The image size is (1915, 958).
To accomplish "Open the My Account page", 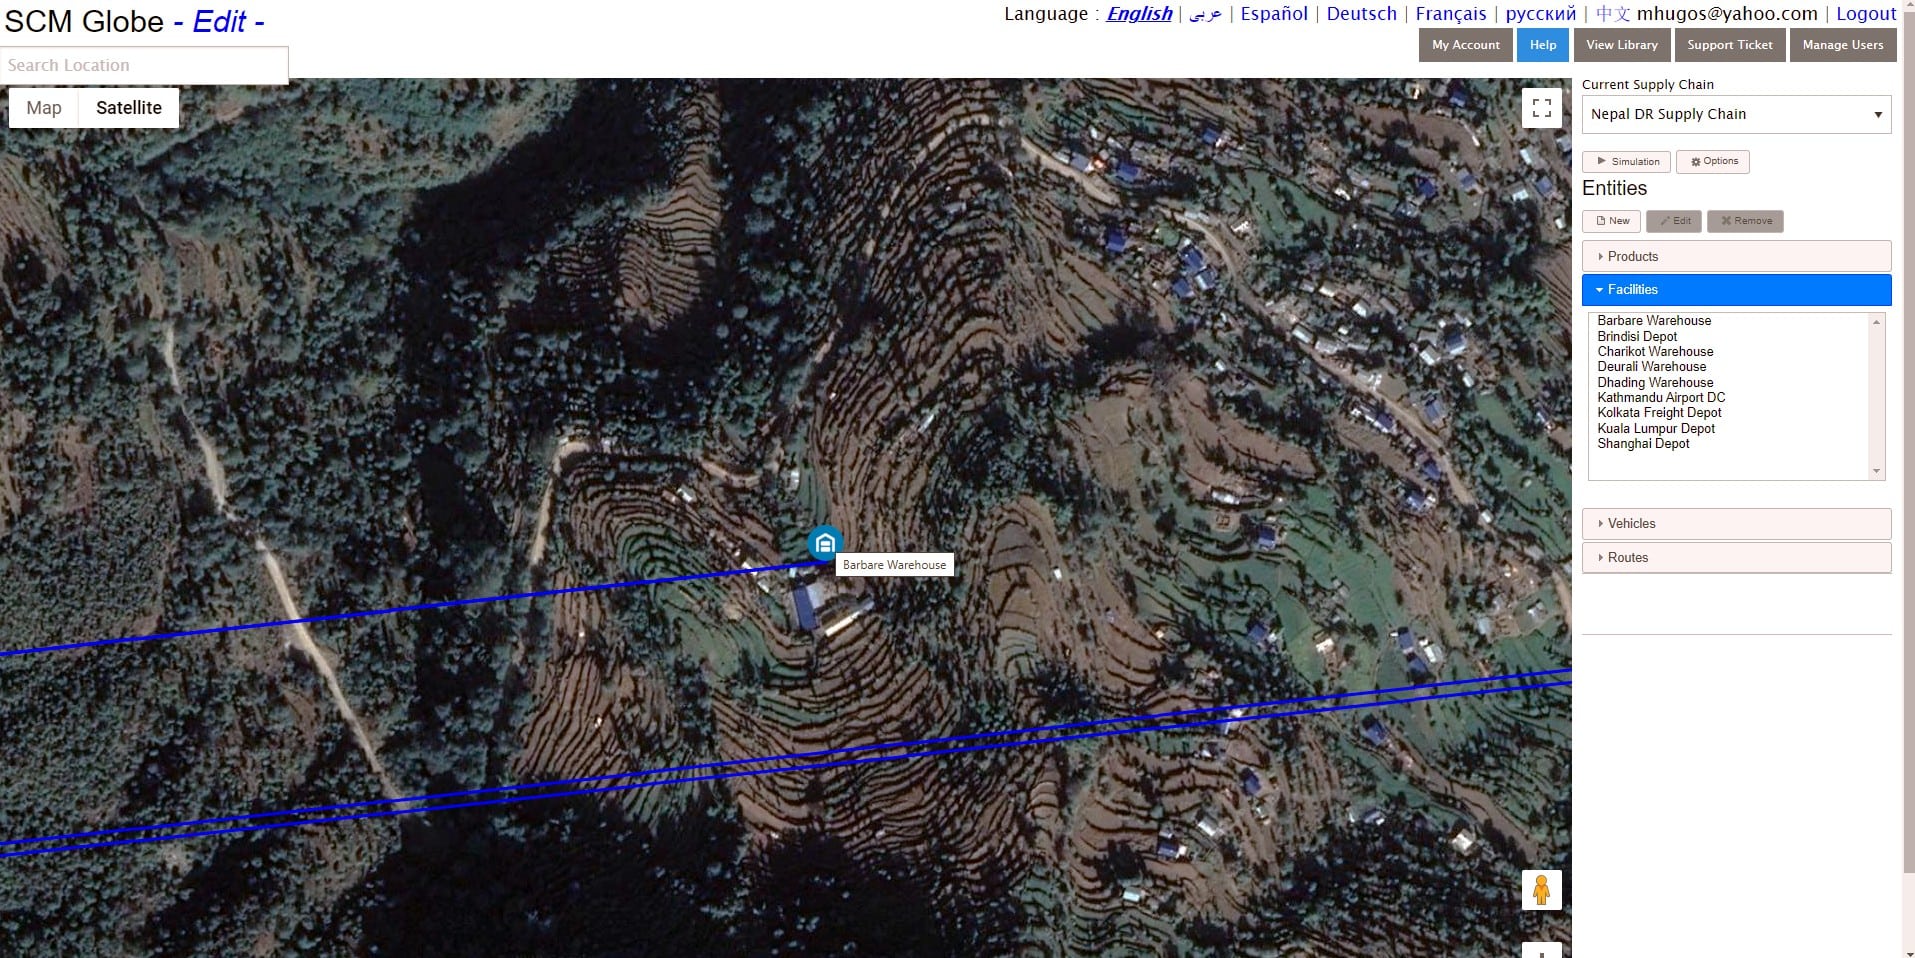I will [x=1465, y=45].
